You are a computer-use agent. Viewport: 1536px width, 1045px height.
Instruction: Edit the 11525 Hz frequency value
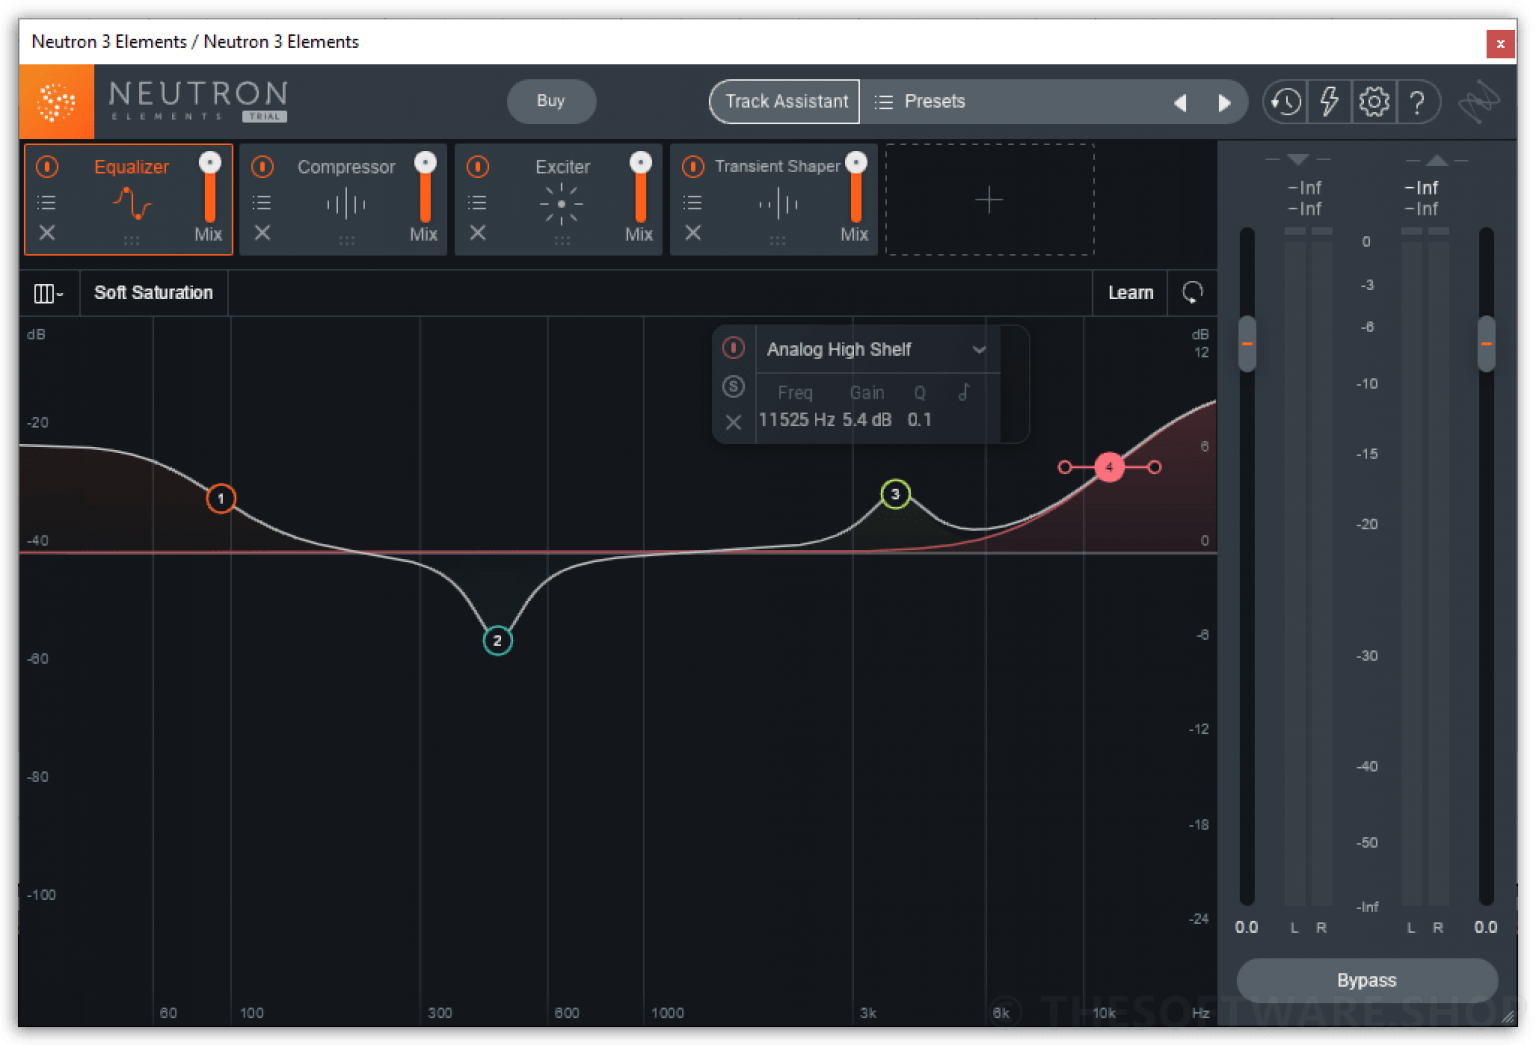click(x=796, y=420)
